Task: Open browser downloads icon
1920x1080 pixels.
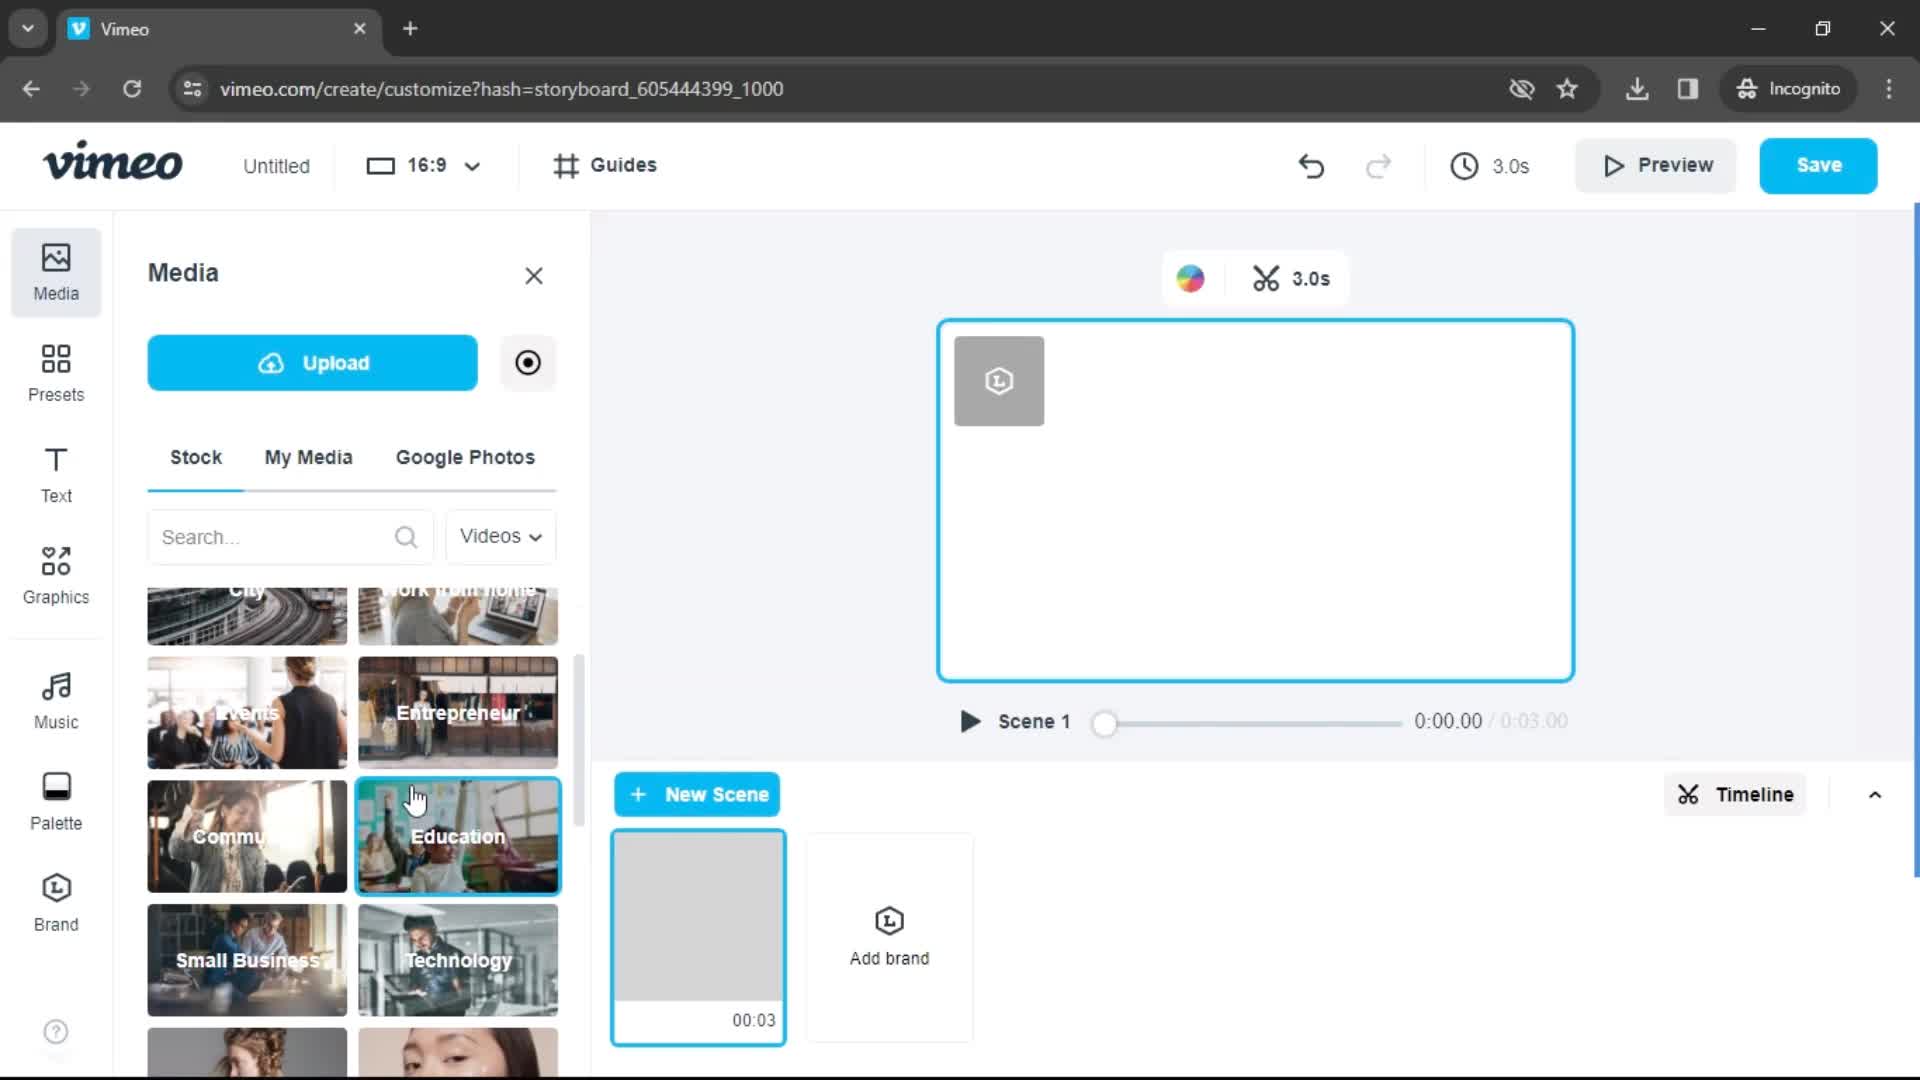Action: pos(1637,88)
